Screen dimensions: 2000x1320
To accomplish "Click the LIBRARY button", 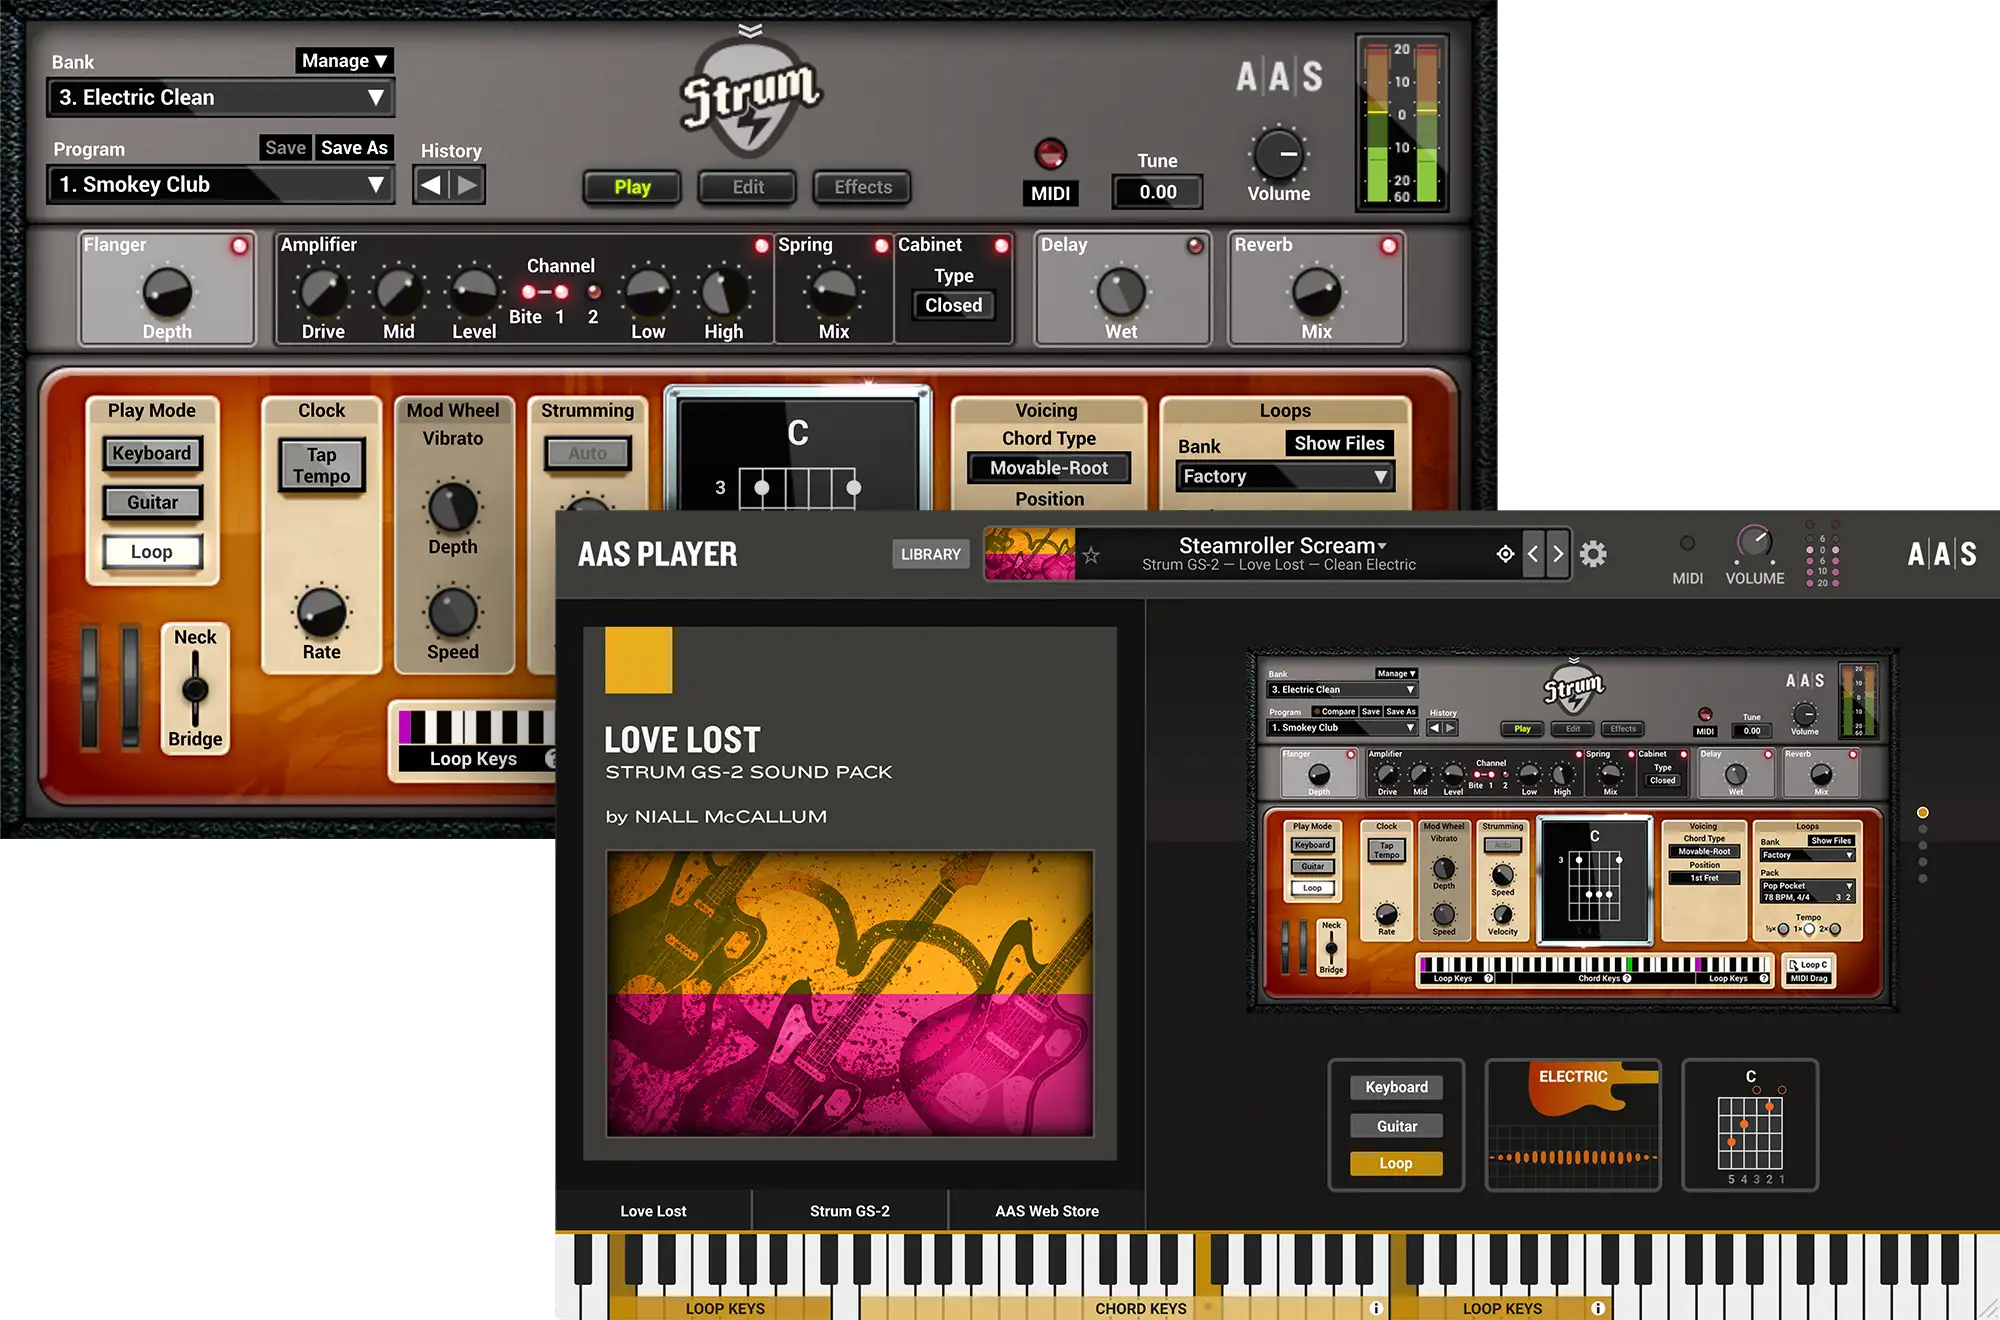I will click(931, 554).
